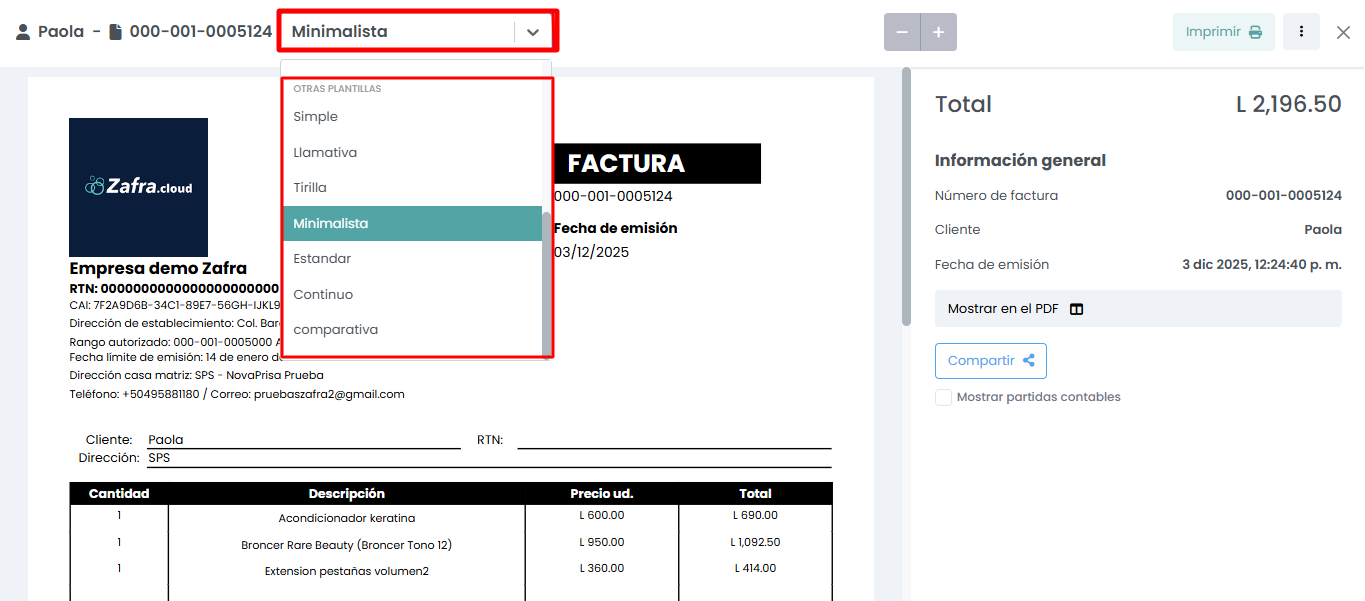Select the Simple template option
1365x601 pixels.
(x=413, y=117)
